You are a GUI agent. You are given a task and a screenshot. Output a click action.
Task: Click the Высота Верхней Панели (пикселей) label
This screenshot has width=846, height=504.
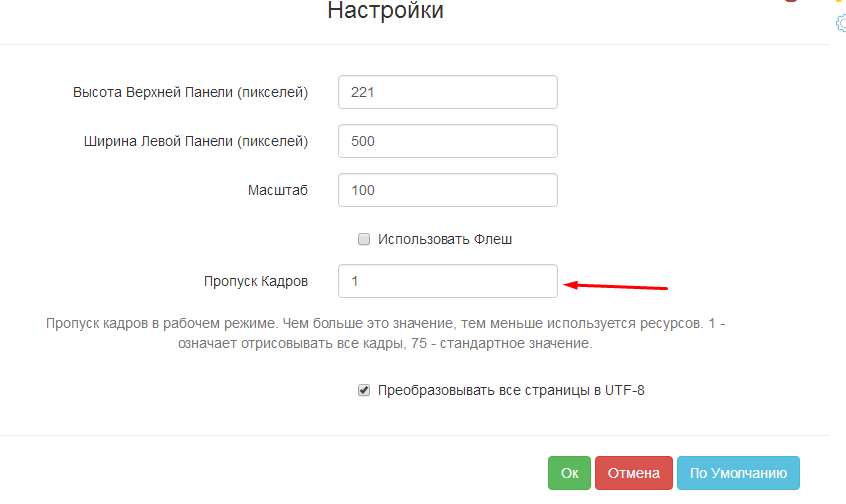[x=190, y=92]
